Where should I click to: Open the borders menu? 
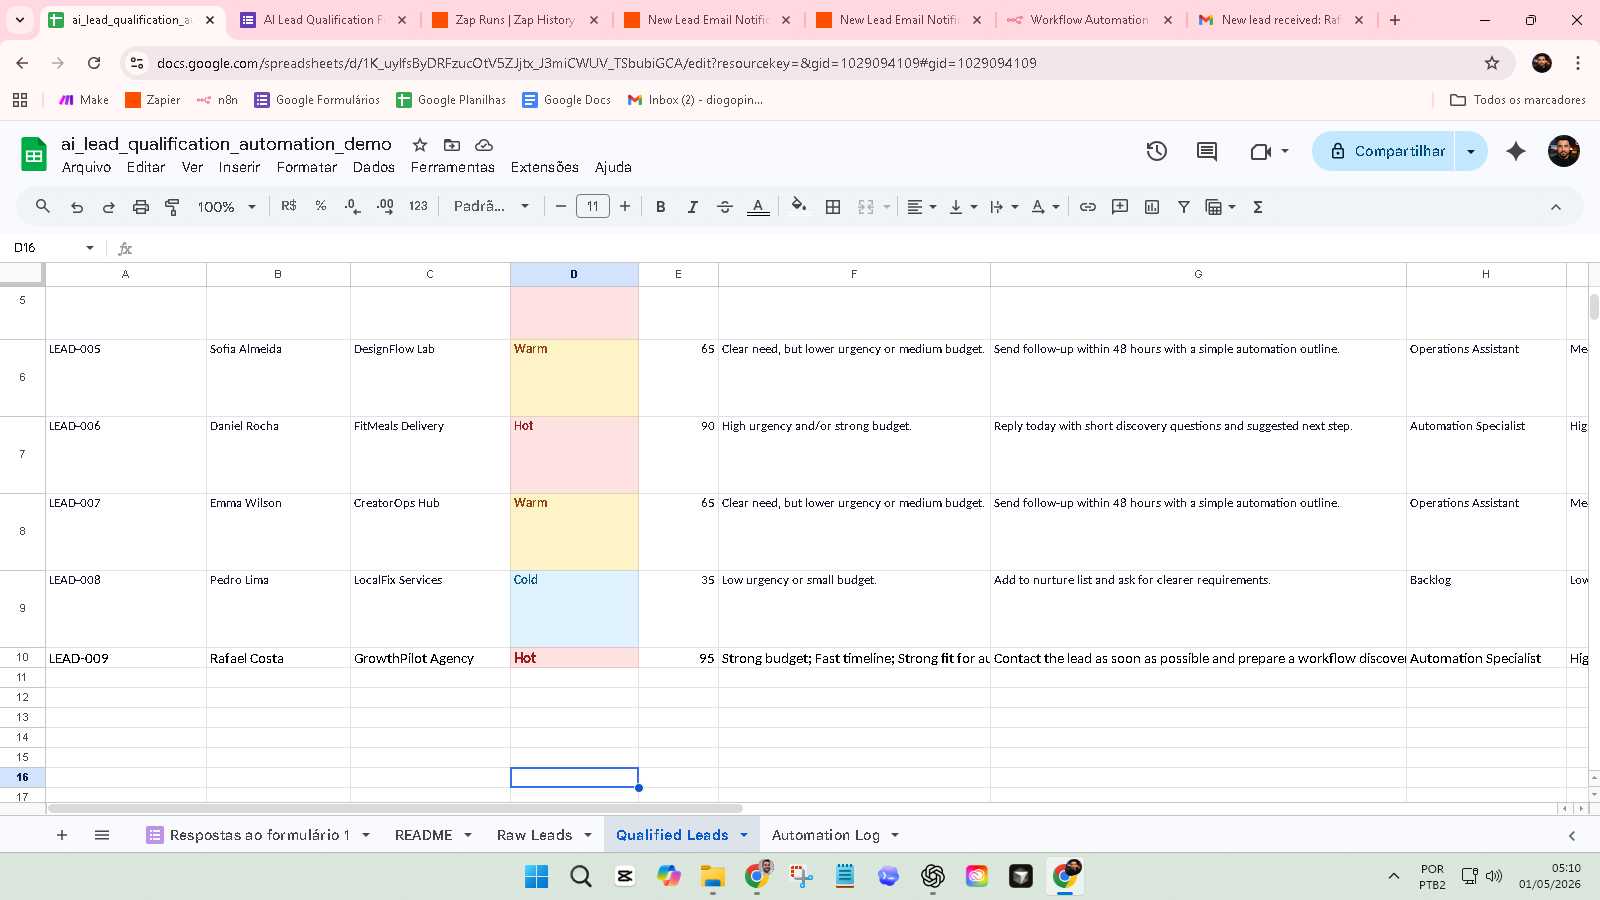click(x=833, y=207)
